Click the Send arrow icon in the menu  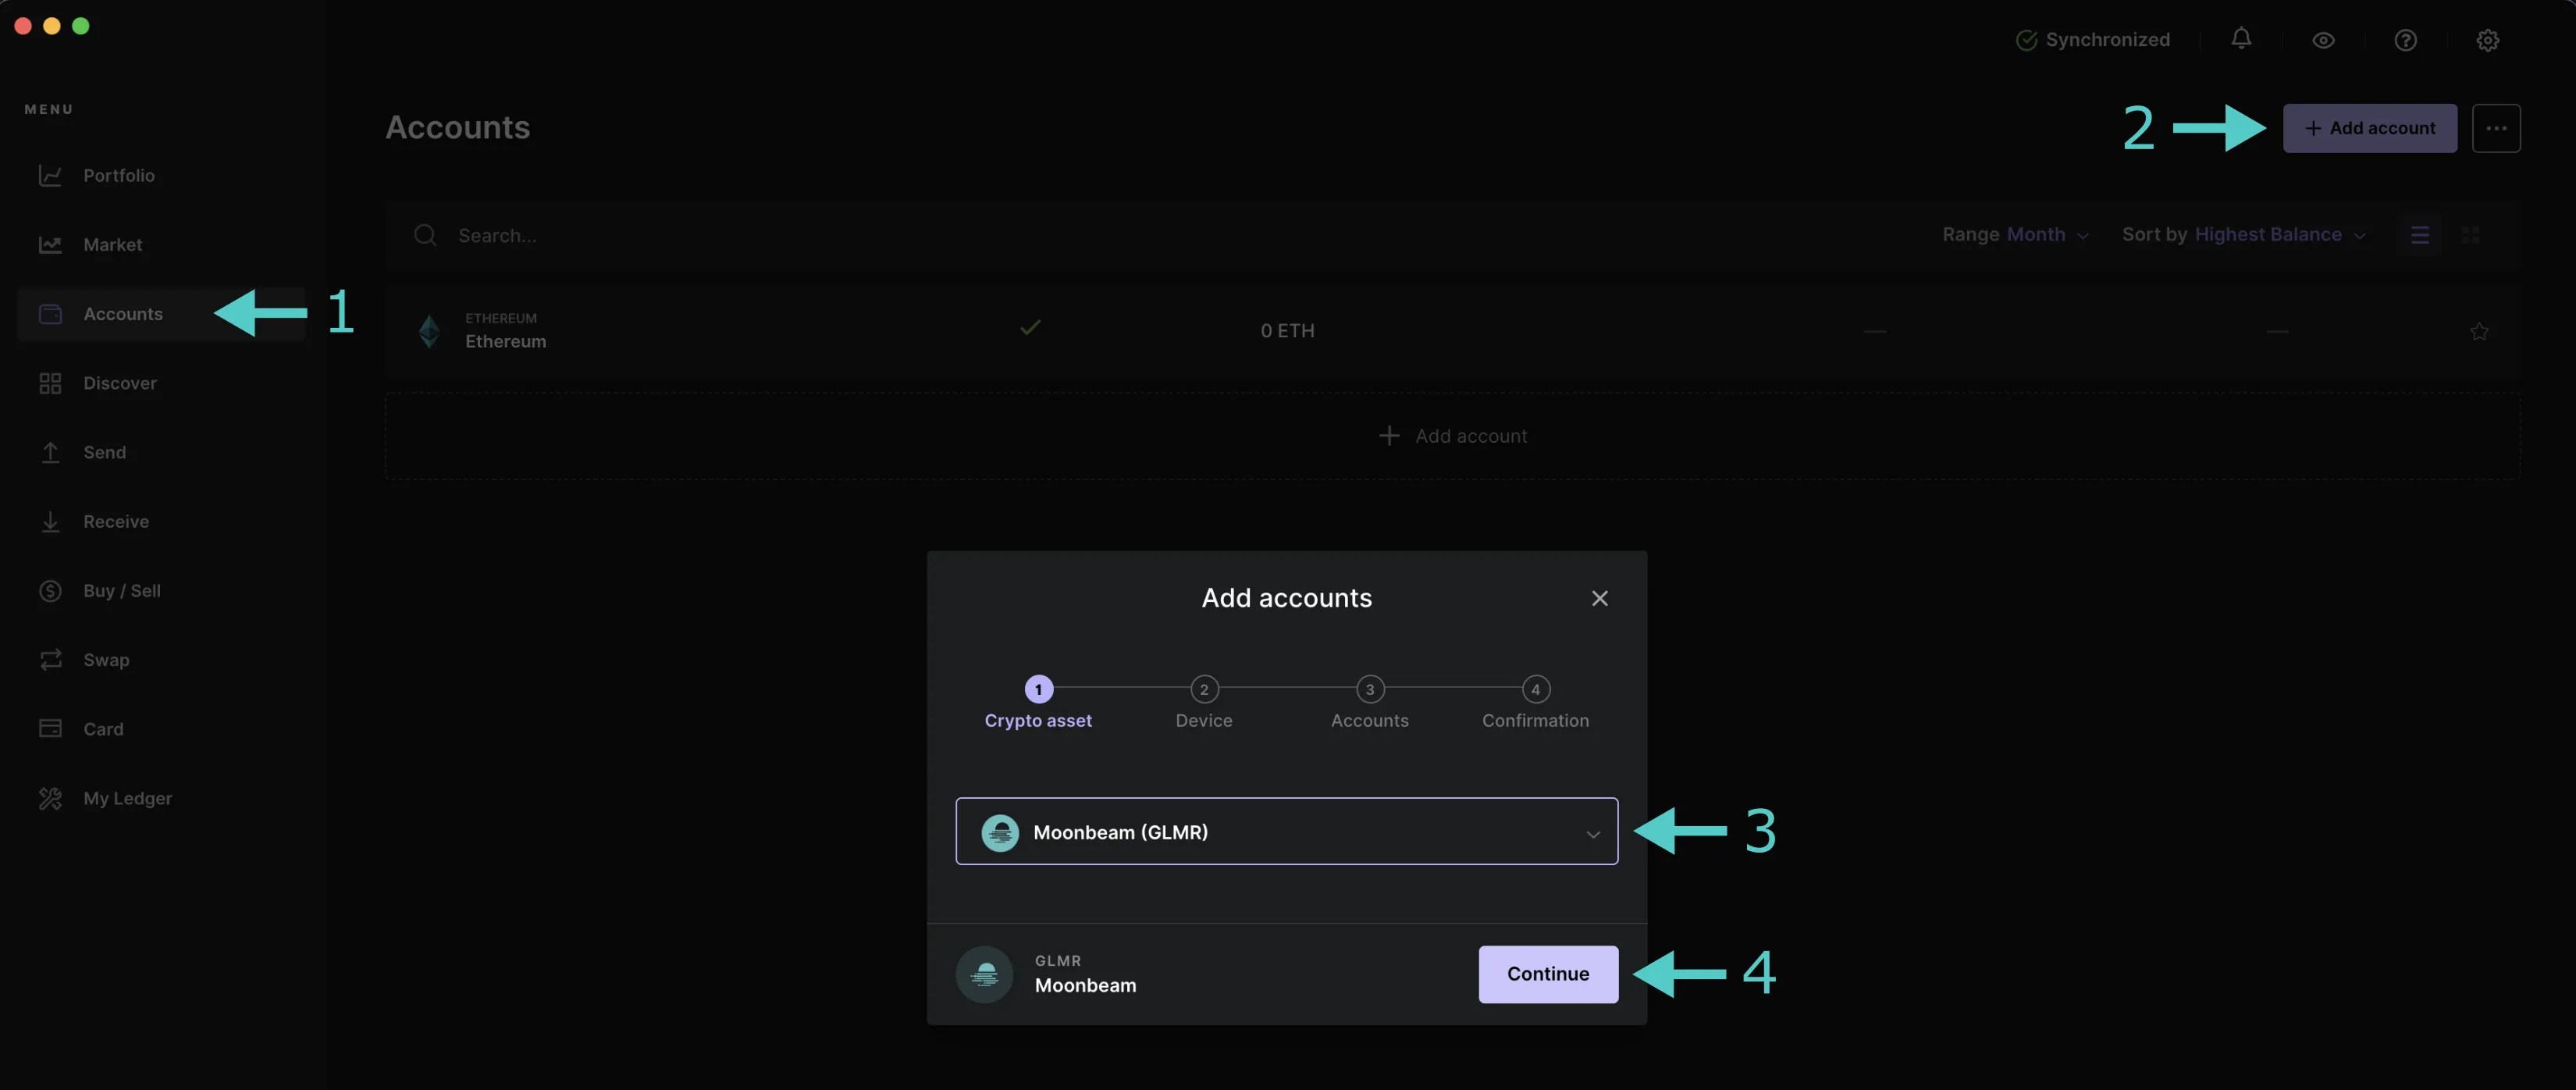pos(51,452)
